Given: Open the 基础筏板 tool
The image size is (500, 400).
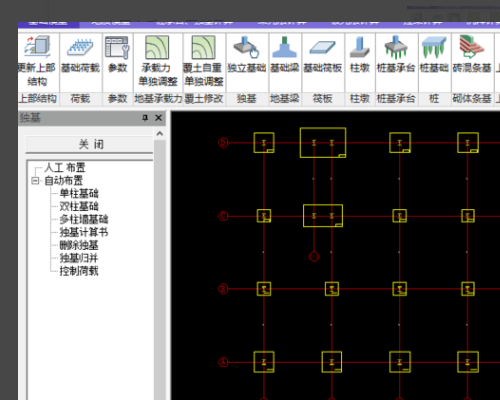Looking at the screenshot, I should (322, 47).
